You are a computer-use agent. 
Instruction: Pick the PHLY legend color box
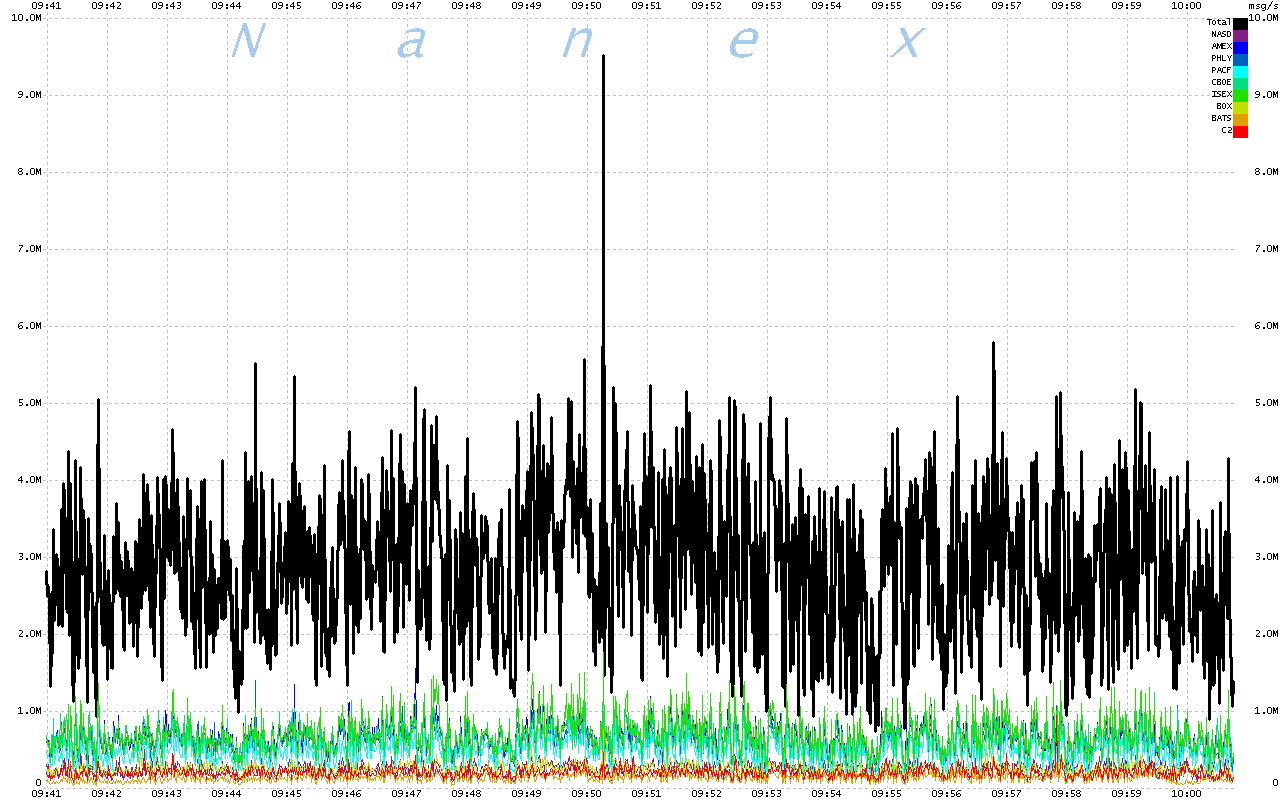(x=1240, y=59)
